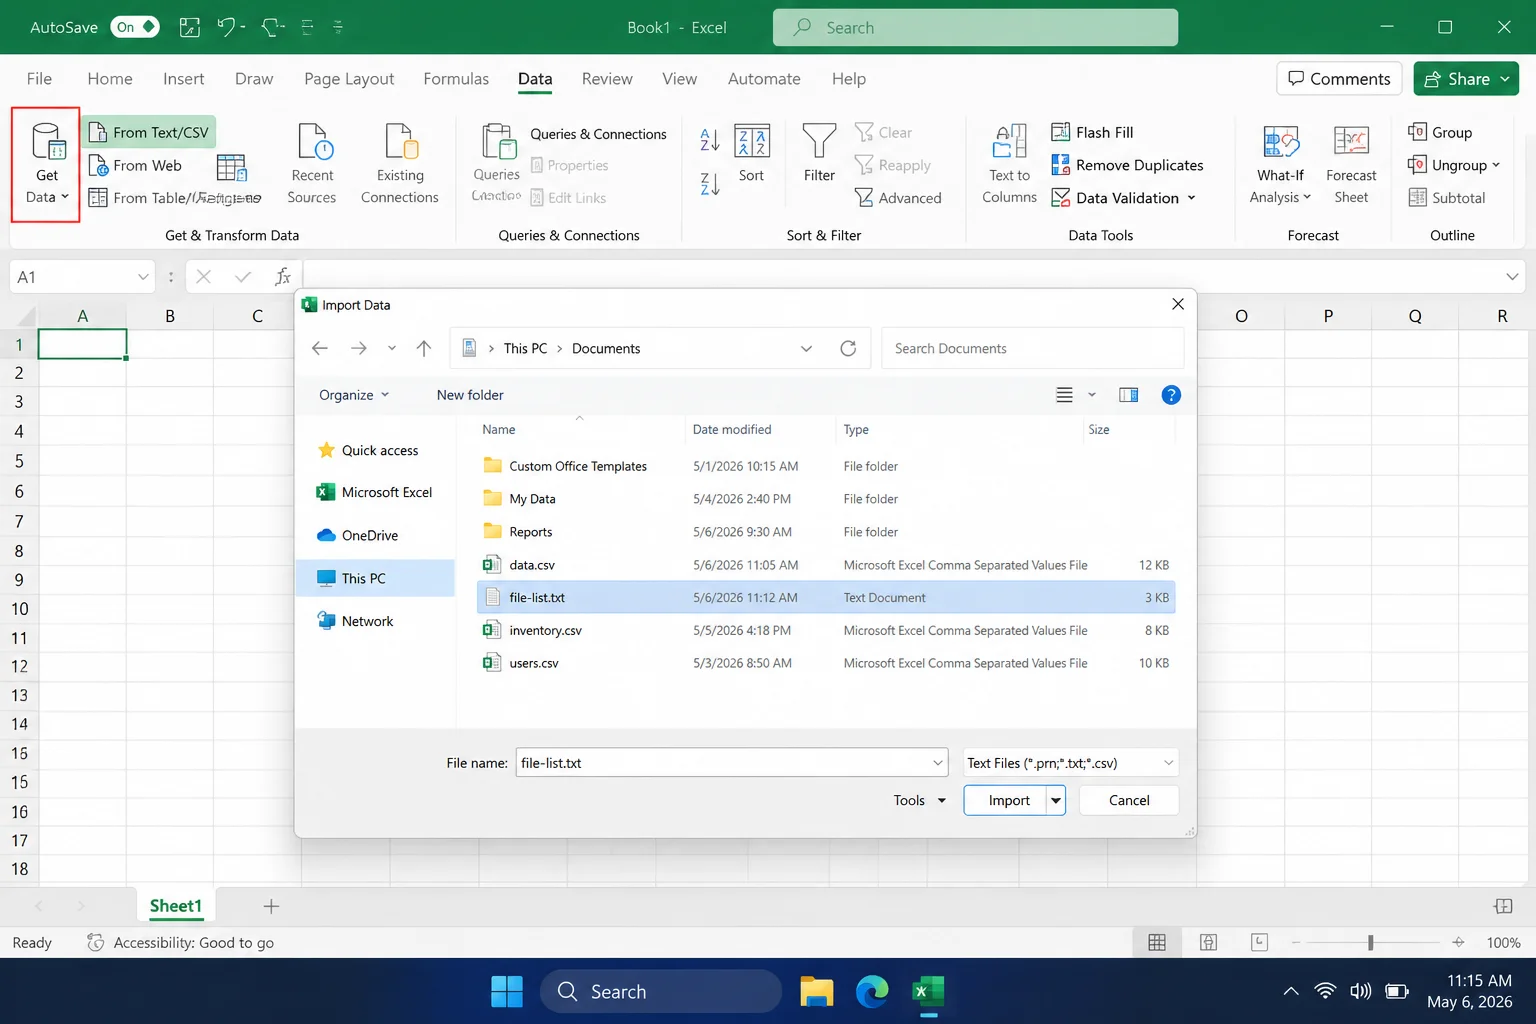Image resolution: width=1536 pixels, height=1024 pixels.
Task: Select data.csv in the file list
Action: tap(826, 565)
